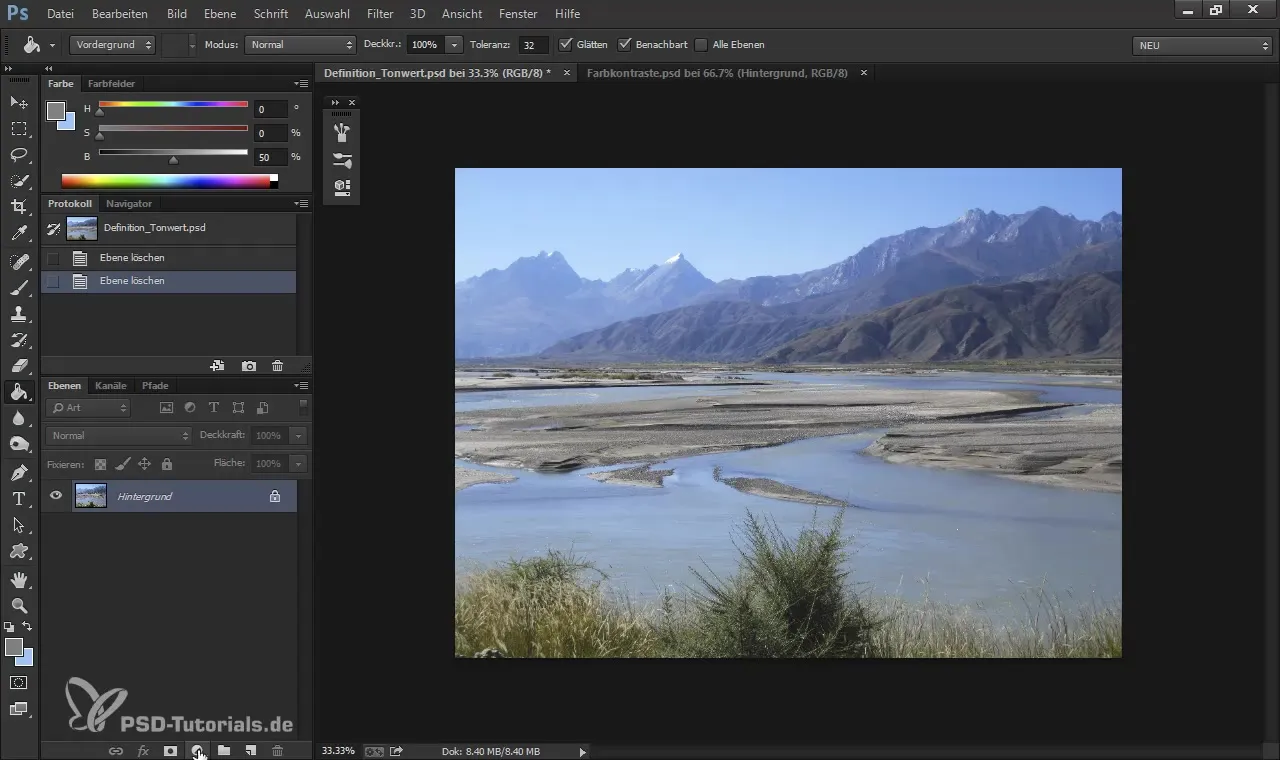The height and width of the screenshot is (760, 1280).
Task: Select the Brush tool
Action: [19, 288]
